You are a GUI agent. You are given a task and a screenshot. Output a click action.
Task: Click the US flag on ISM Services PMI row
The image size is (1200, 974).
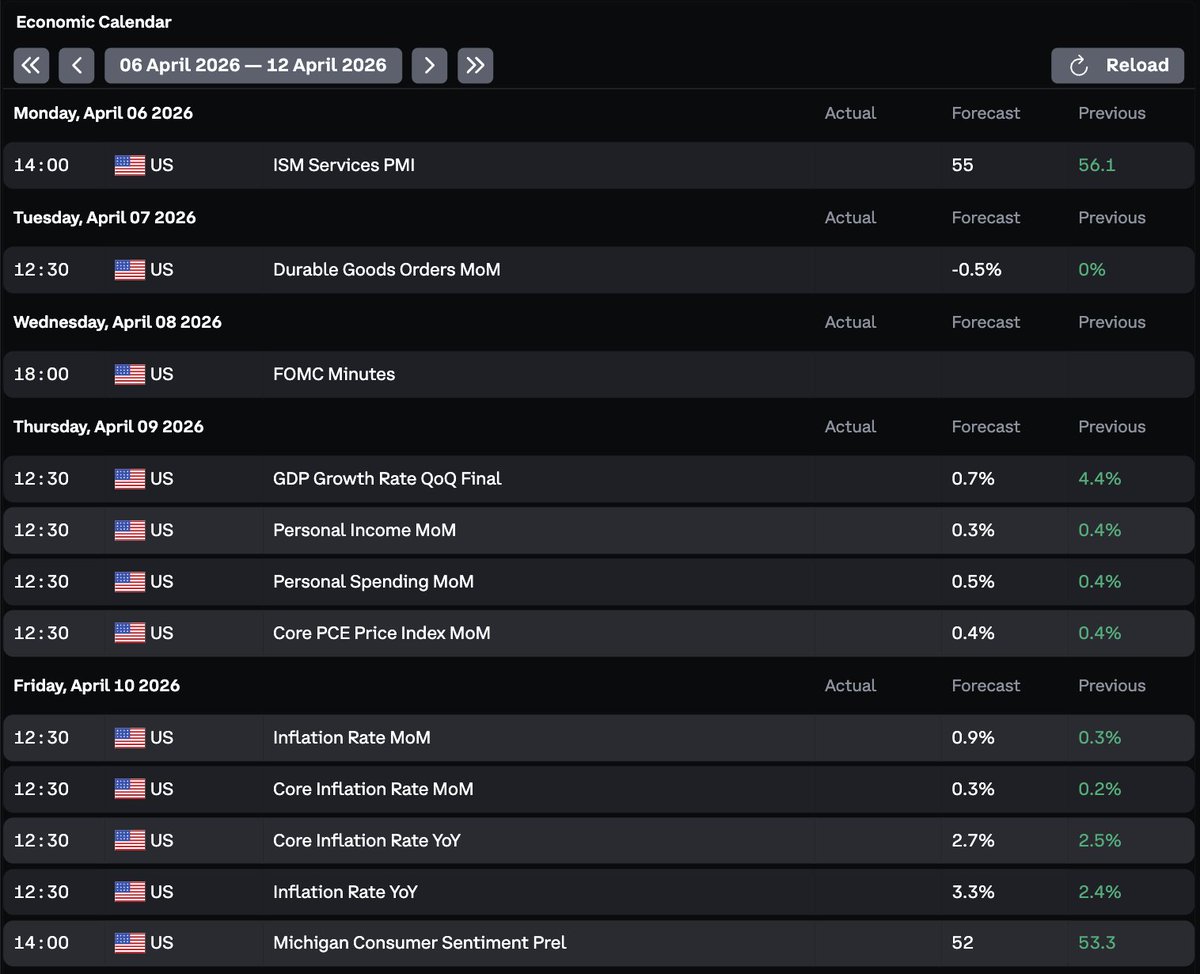[x=130, y=165]
